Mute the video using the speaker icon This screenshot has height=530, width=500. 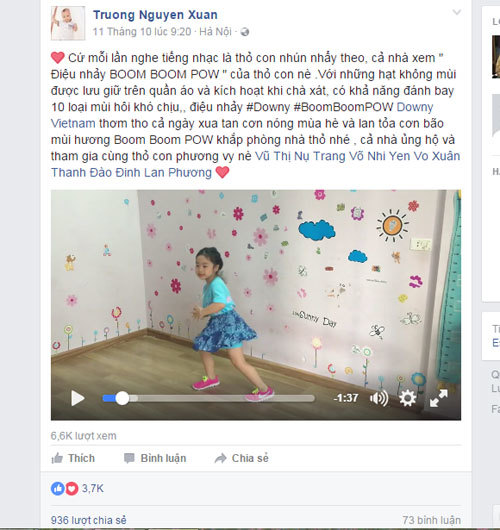pyautogui.click(x=379, y=398)
